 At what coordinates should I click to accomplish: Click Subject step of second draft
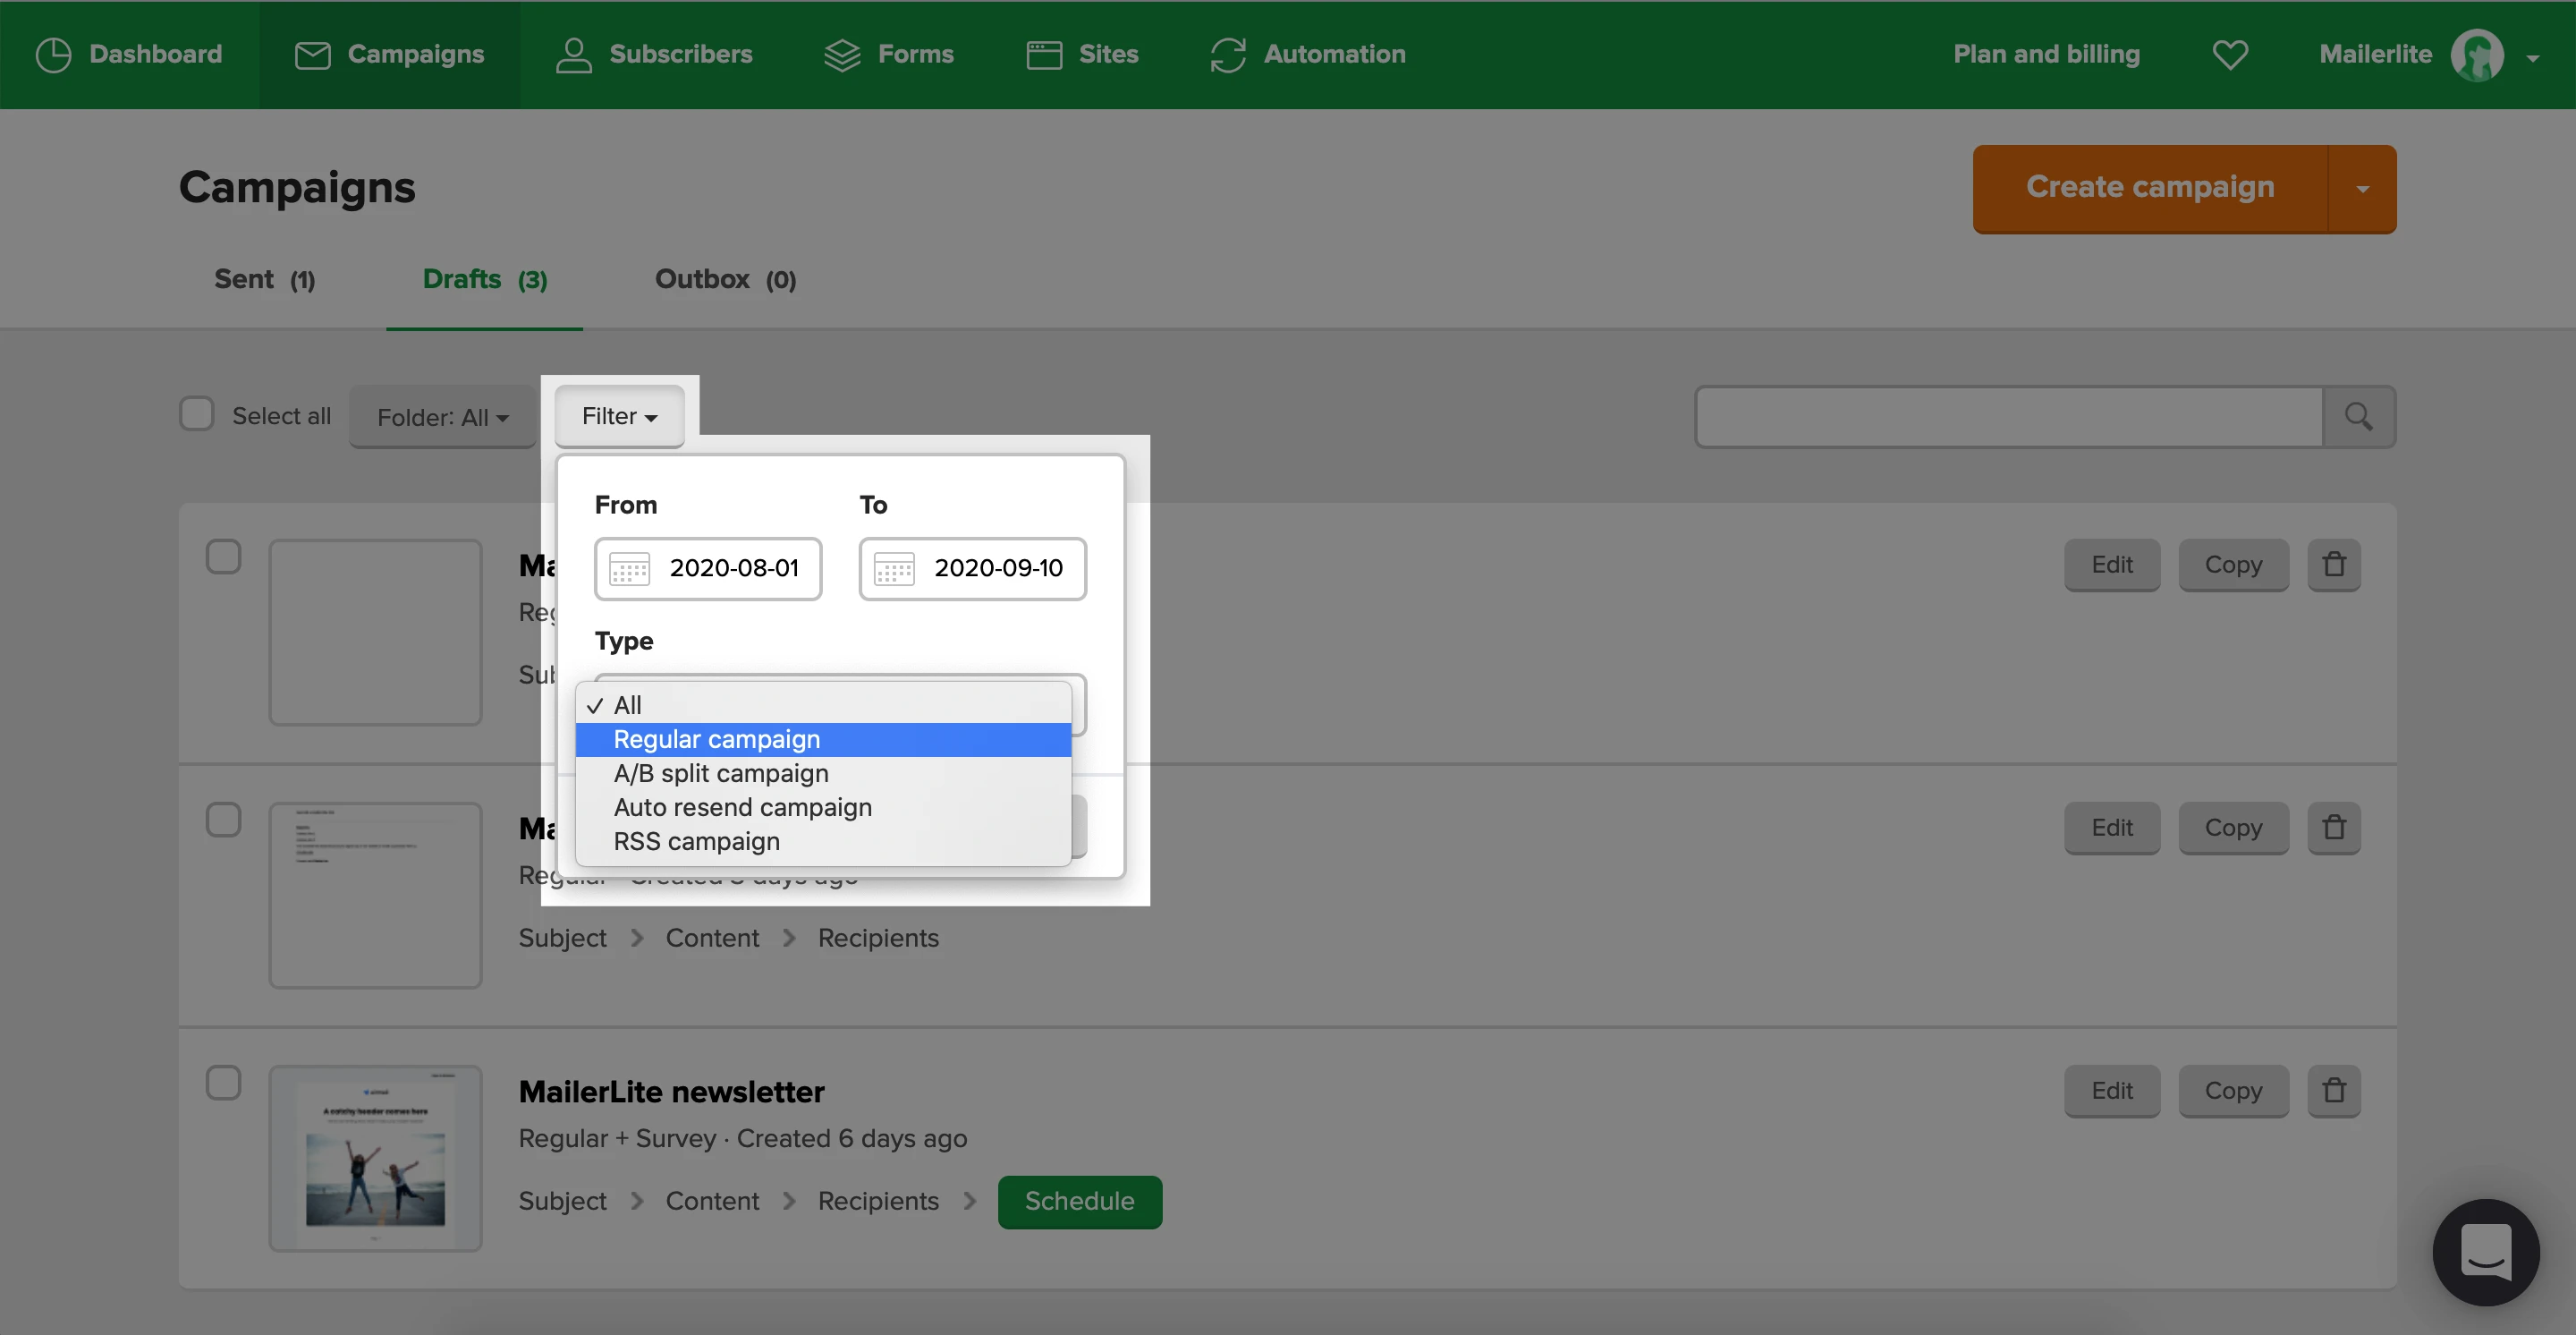point(562,938)
